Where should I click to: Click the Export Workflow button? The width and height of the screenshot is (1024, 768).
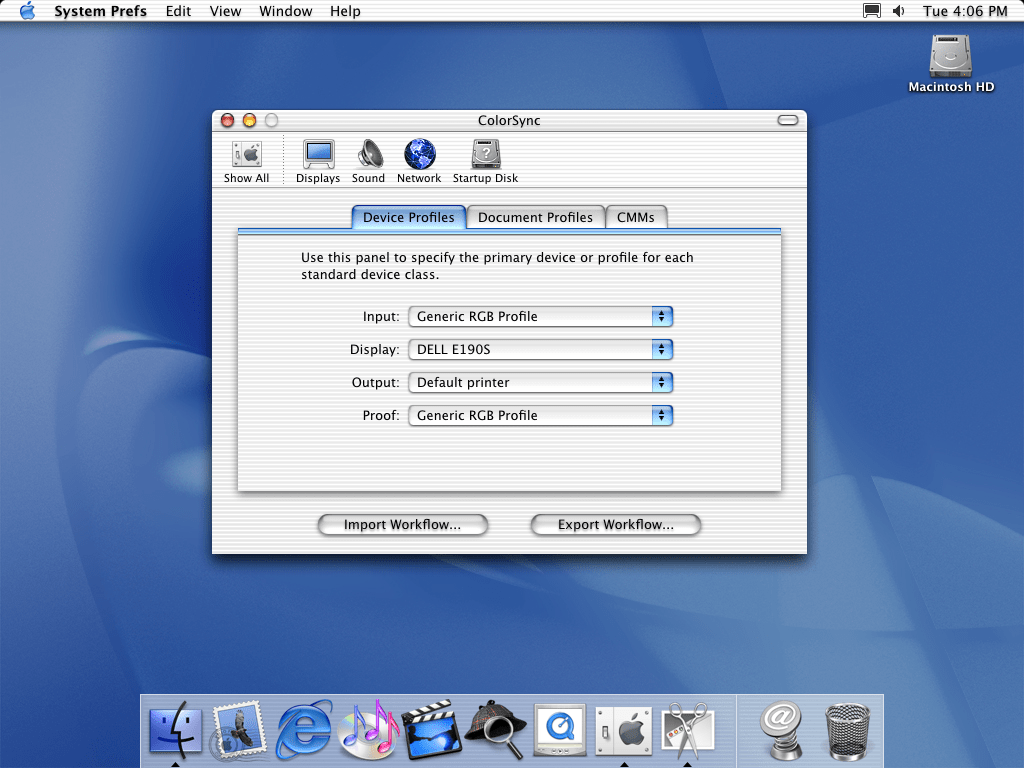615,525
